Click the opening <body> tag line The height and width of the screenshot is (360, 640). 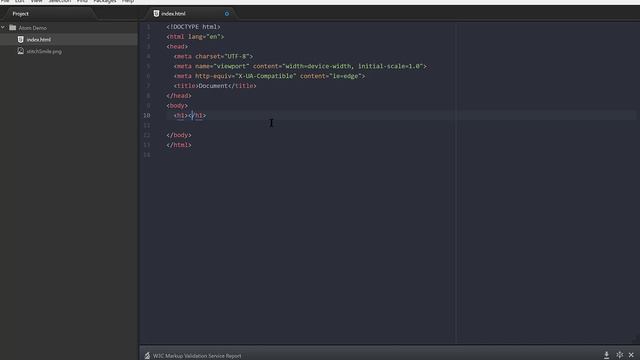point(177,105)
